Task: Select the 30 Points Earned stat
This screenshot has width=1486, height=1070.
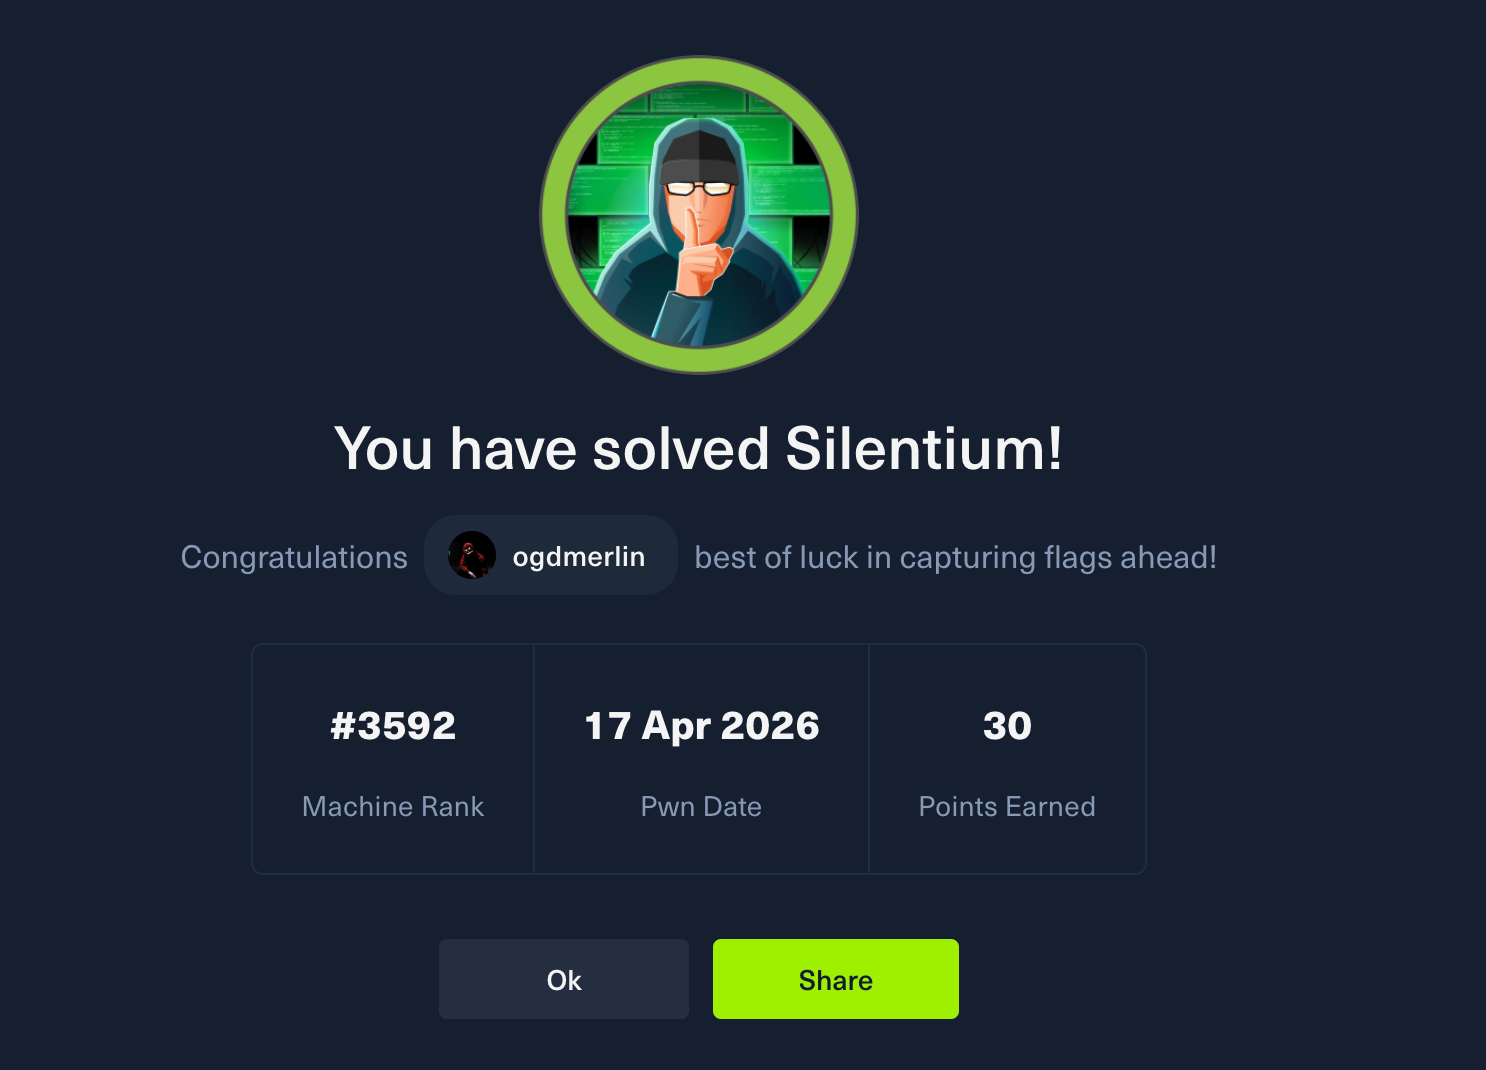Action: (1007, 726)
